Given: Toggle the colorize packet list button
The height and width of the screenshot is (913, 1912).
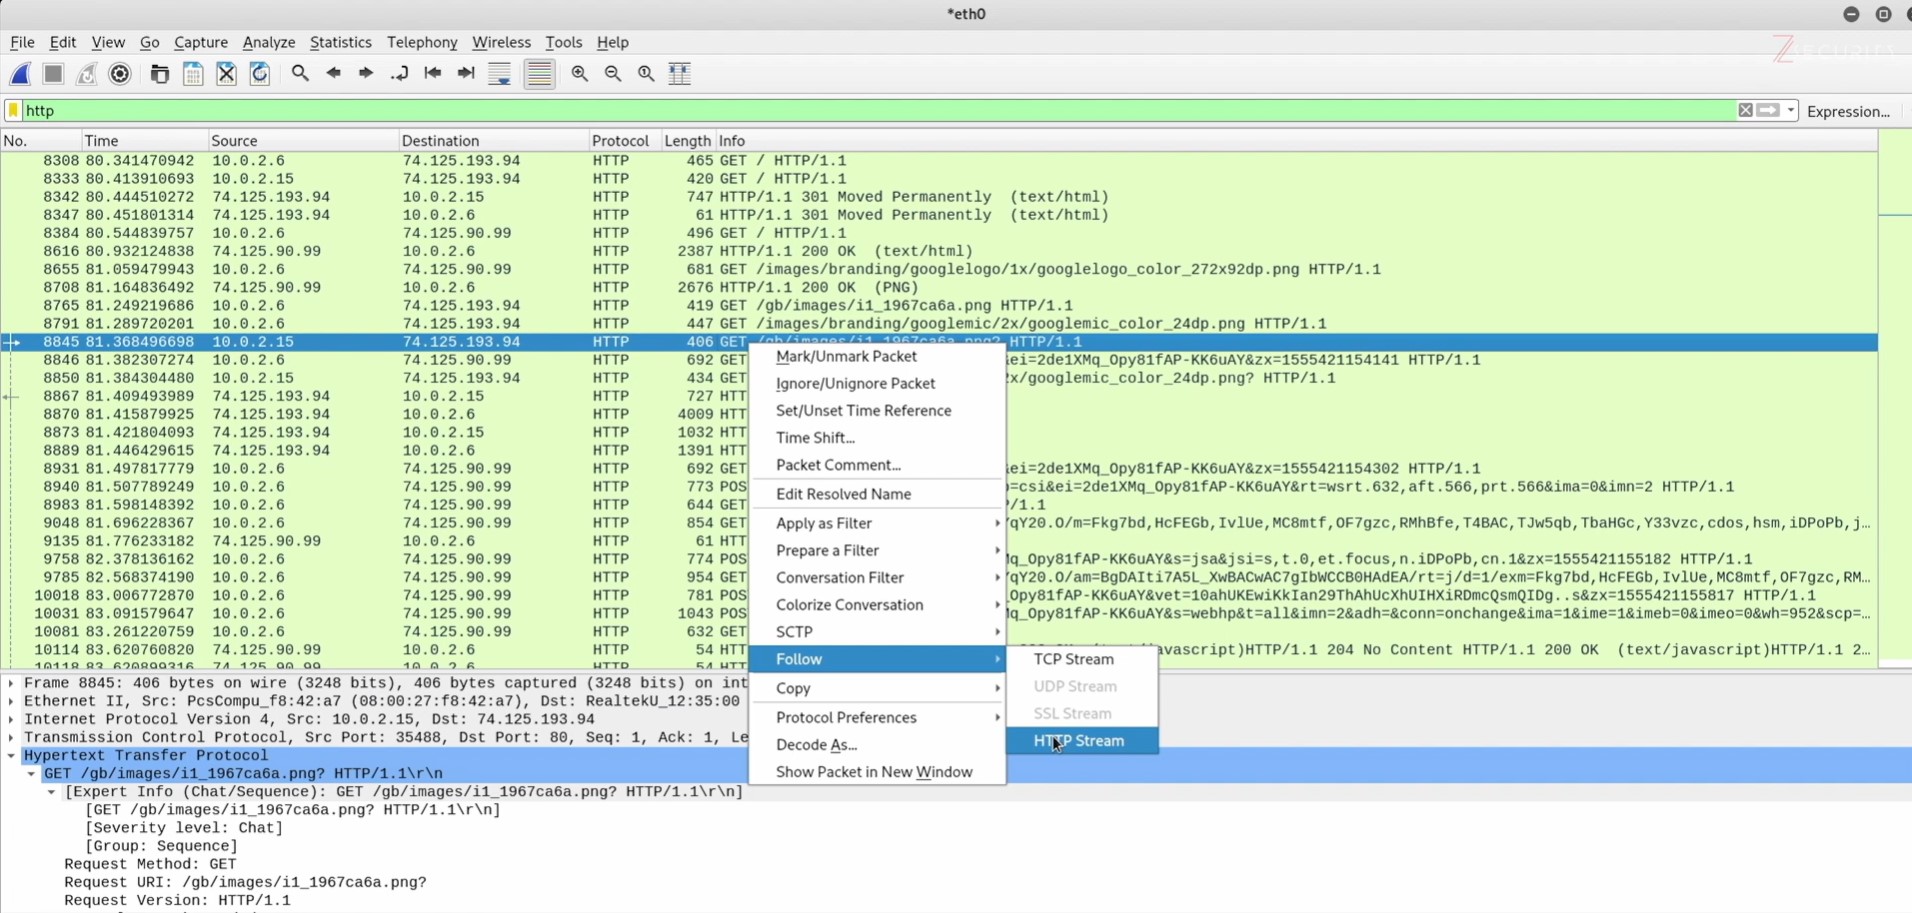Looking at the screenshot, I should point(539,74).
